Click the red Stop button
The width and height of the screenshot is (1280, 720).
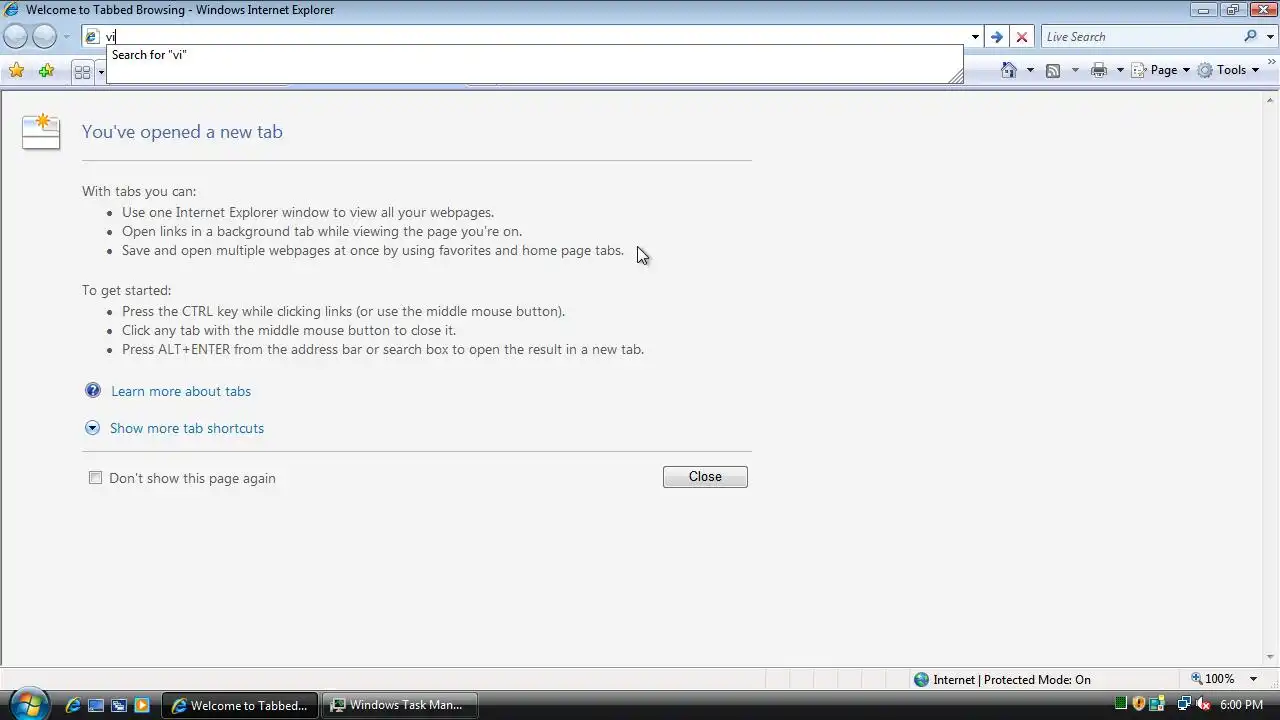(x=1021, y=37)
